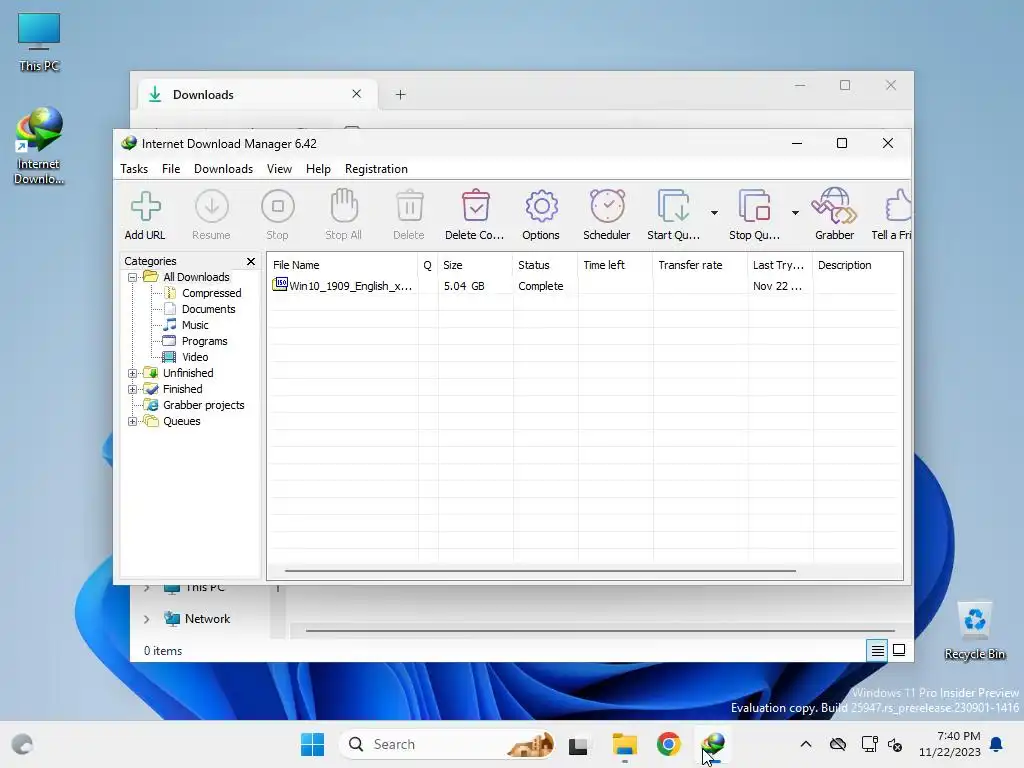
Task: Switch the Downloads window to large icons view
Action: 899,650
